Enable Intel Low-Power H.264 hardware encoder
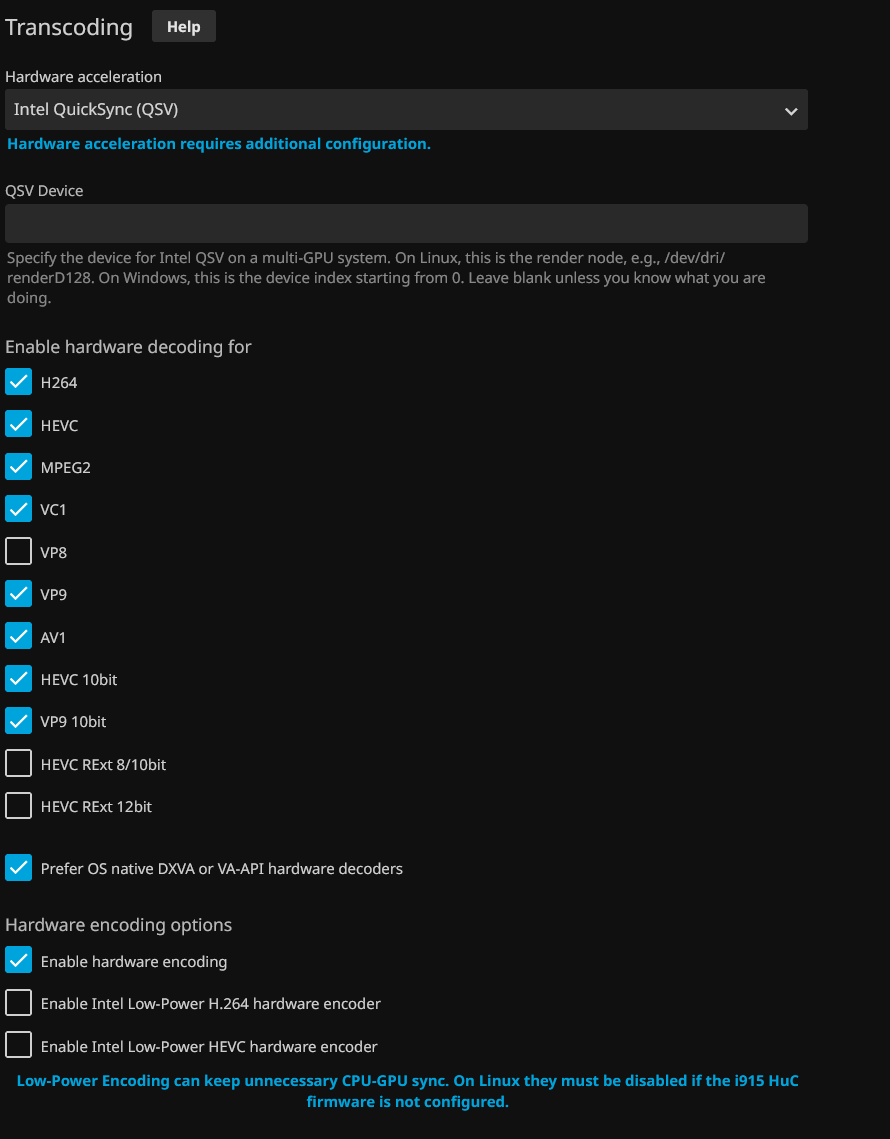The image size is (890, 1139). (19, 1003)
